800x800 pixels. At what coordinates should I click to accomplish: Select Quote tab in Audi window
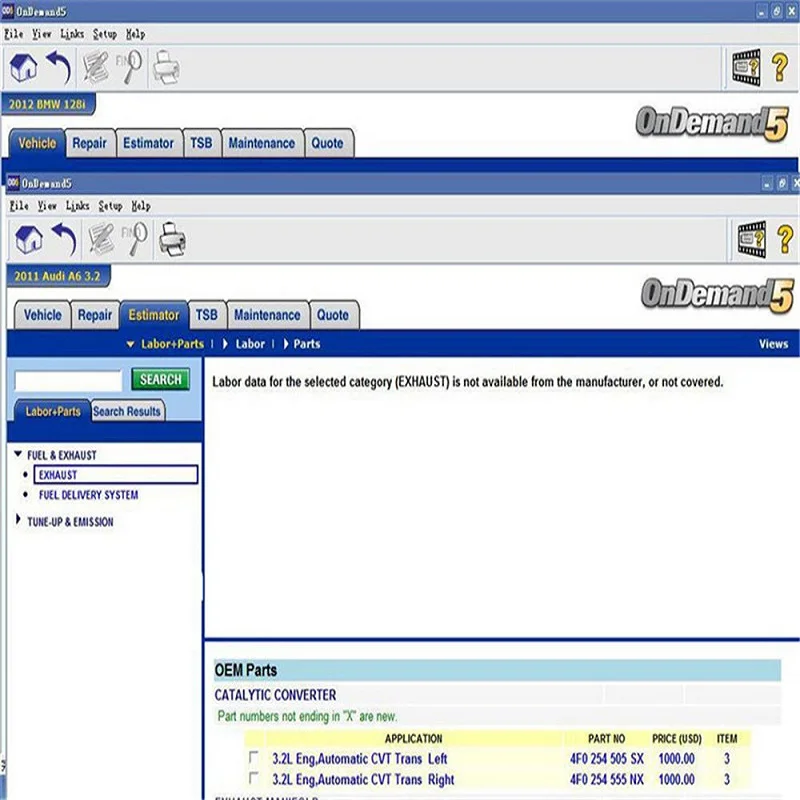[x=333, y=315]
